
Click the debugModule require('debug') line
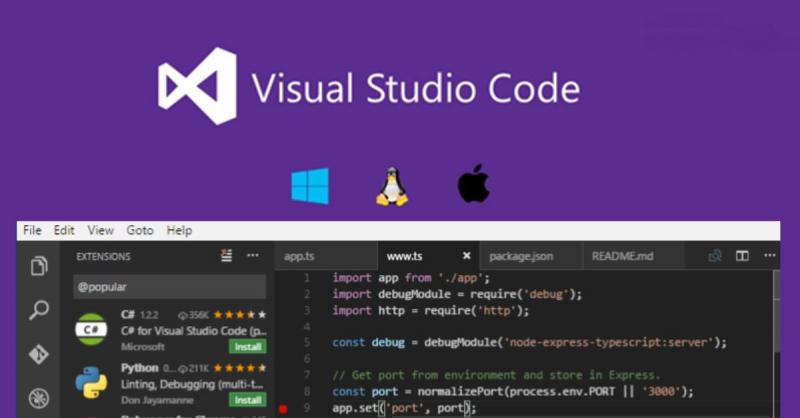pos(457,294)
